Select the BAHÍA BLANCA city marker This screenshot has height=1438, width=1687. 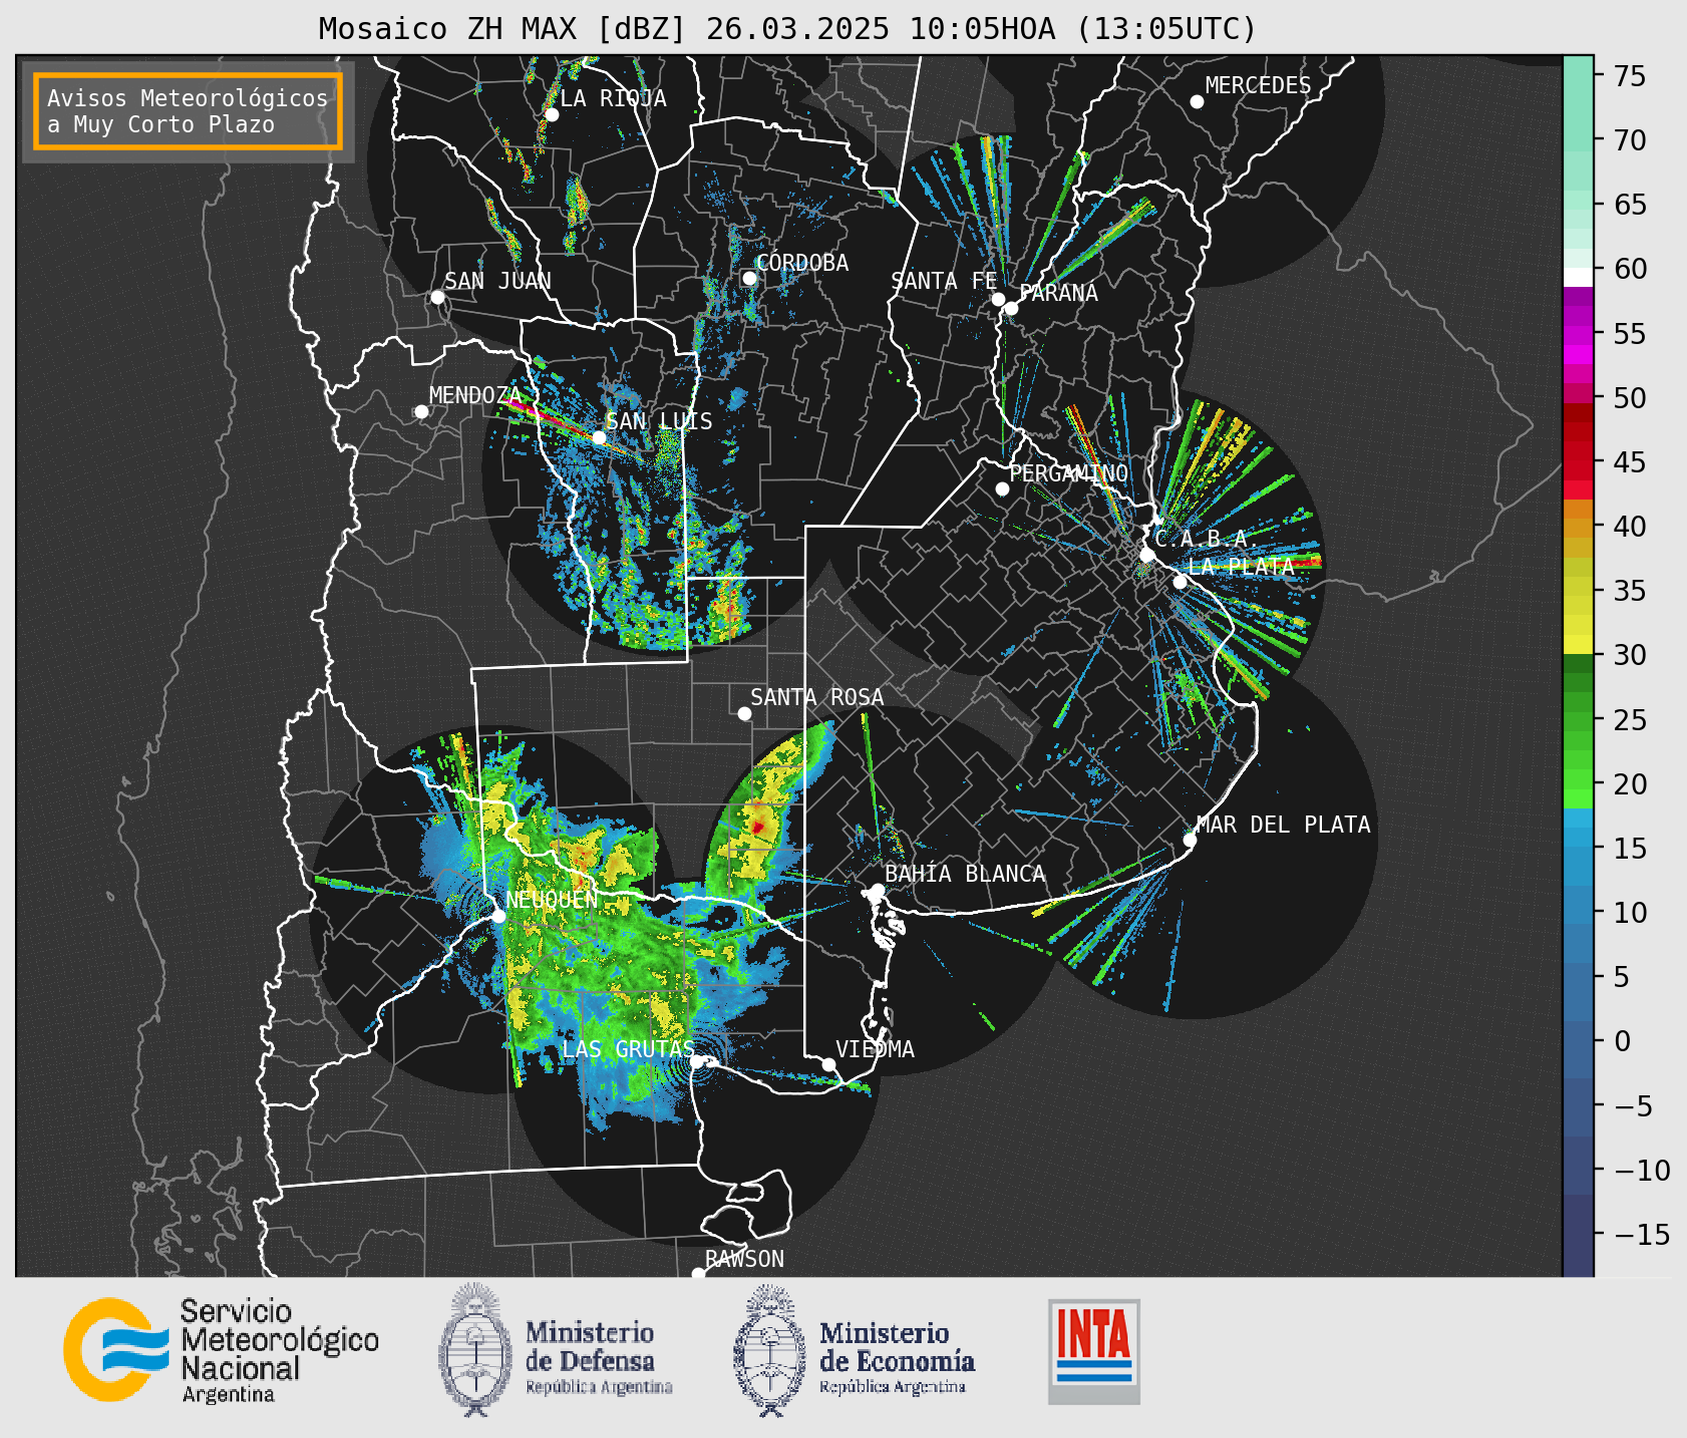tap(877, 890)
